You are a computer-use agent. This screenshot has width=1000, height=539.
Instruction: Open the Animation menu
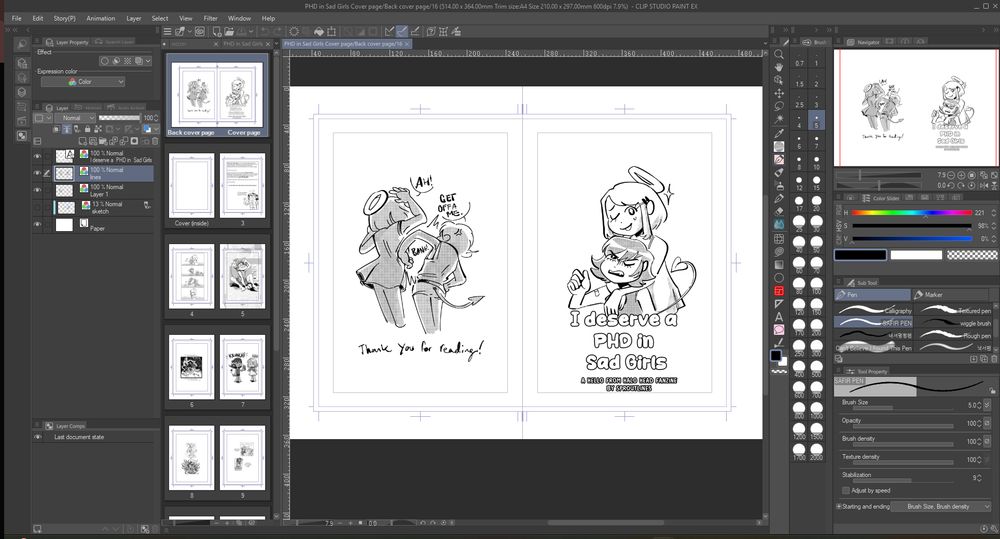101,18
